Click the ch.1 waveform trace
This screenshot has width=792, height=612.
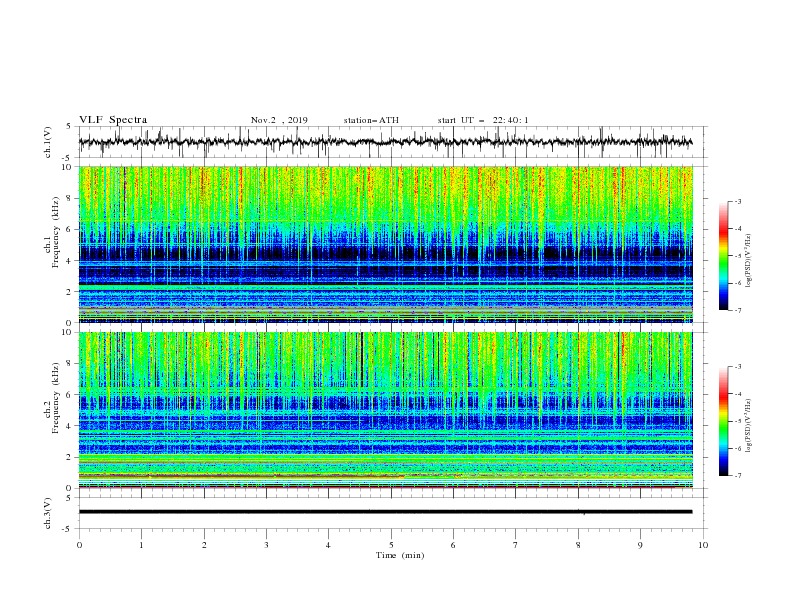click(385, 142)
